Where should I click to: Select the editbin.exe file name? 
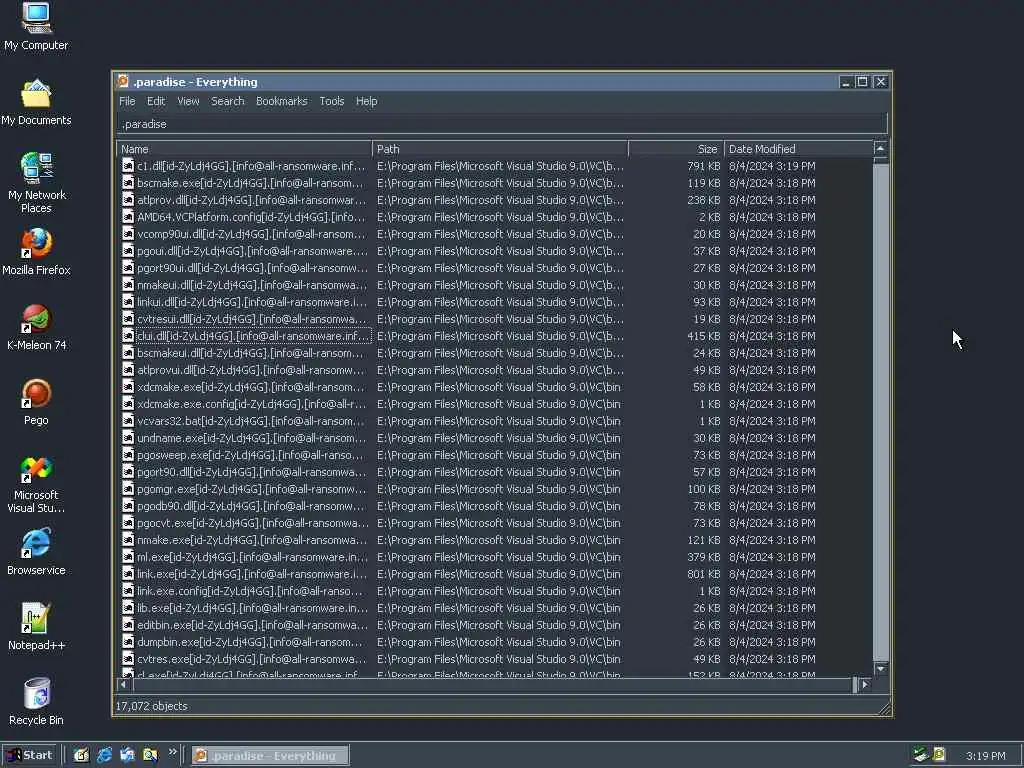click(x=252, y=625)
